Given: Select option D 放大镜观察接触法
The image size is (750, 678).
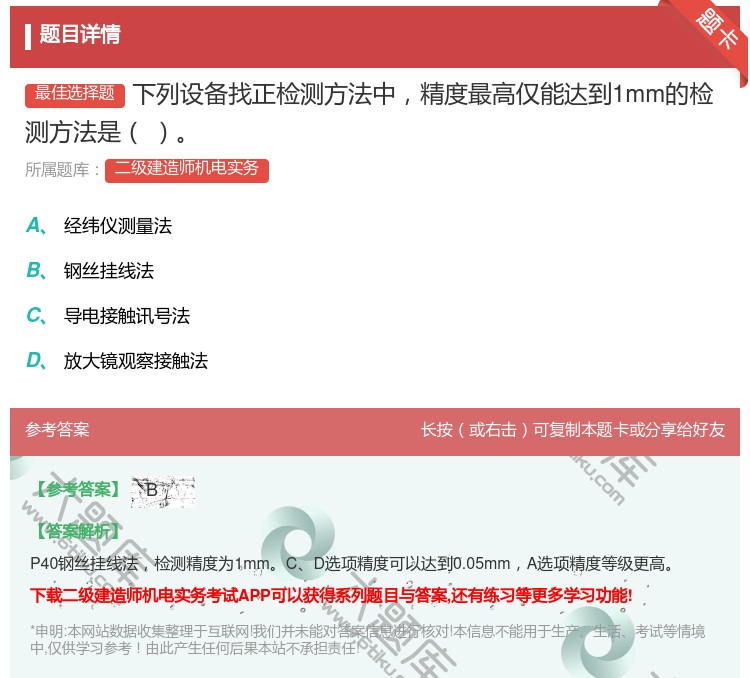Looking at the screenshot, I should (x=117, y=361).
